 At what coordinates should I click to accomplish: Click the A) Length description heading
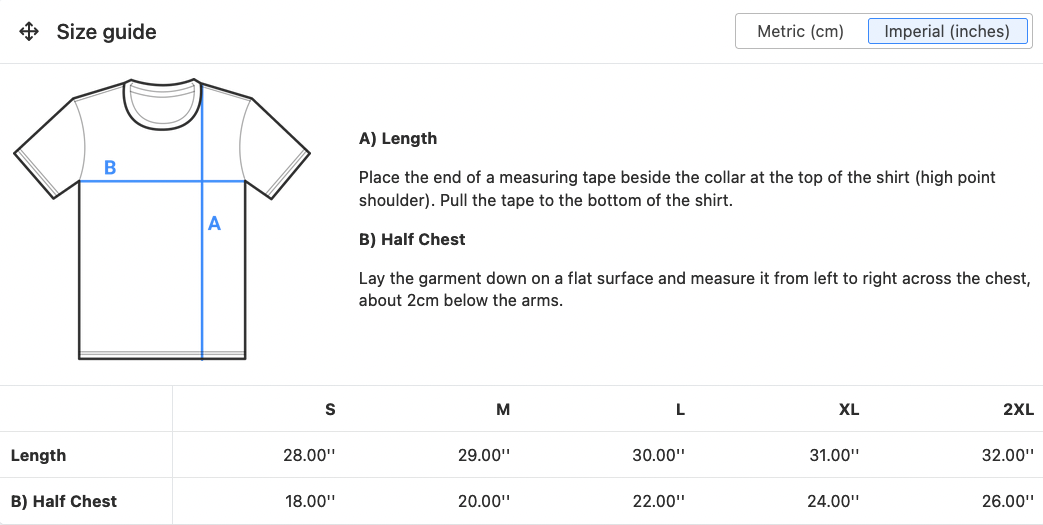coord(398,138)
